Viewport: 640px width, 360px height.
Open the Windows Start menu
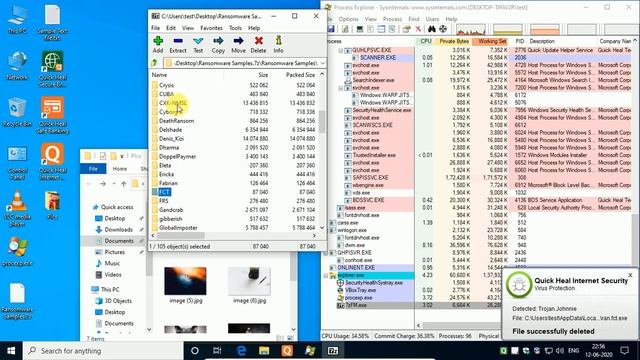[11, 351]
